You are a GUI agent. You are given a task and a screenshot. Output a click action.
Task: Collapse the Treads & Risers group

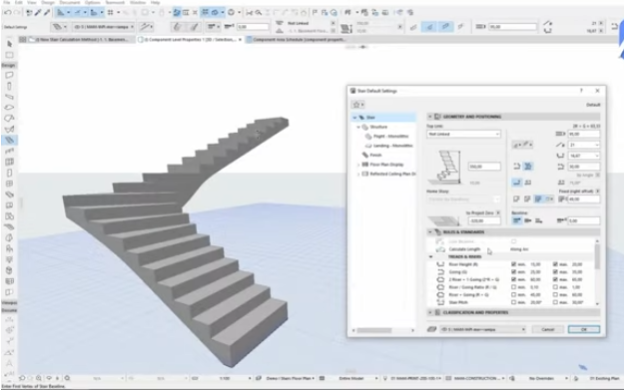click(x=431, y=257)
